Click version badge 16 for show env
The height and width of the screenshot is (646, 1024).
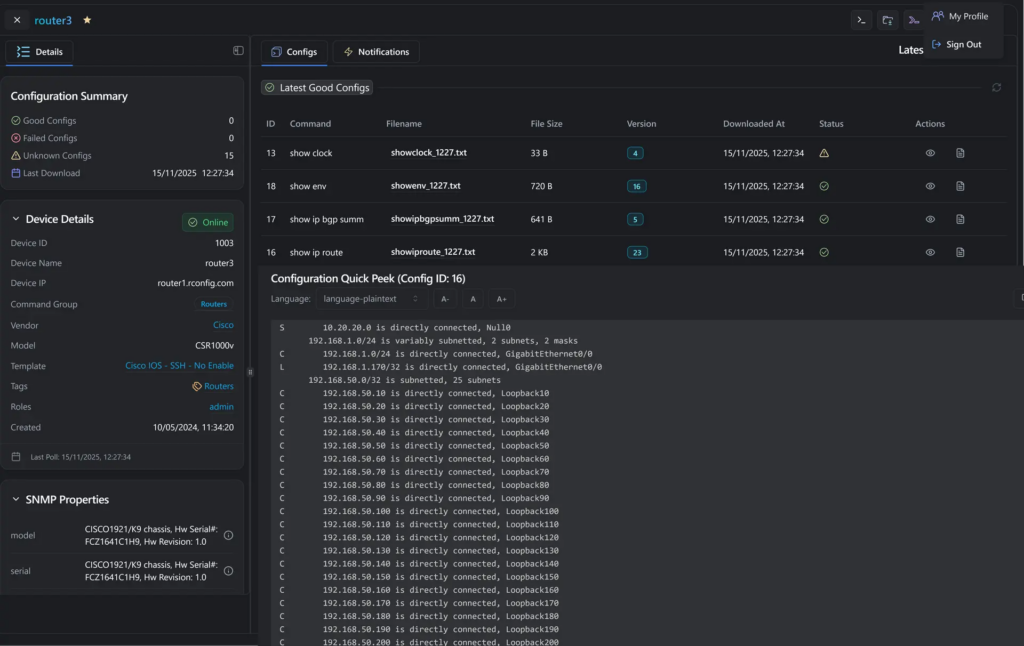point(637,186)
